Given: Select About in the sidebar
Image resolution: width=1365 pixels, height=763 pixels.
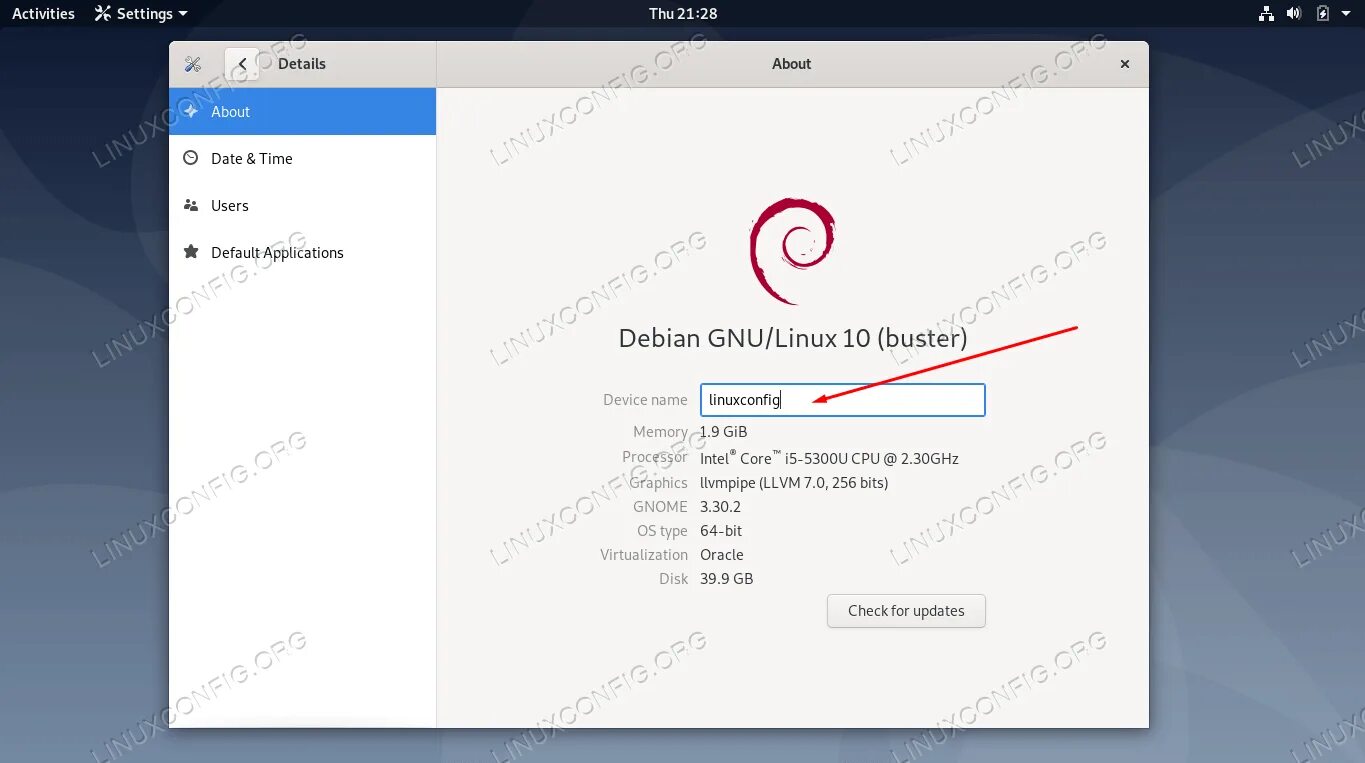Looking at the screenshot, I should pyautogui.click(x=302, y=111).
